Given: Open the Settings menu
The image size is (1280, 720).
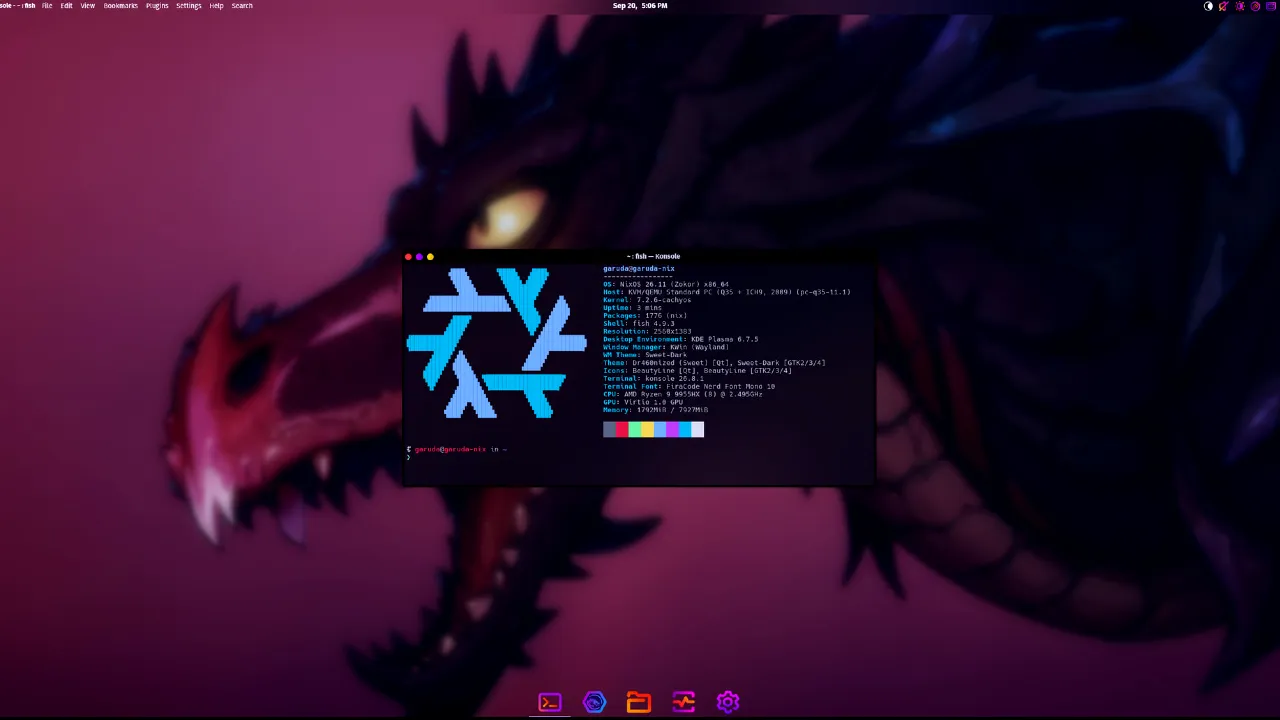Looking at the screenshot, I should [x=189, y=6].
